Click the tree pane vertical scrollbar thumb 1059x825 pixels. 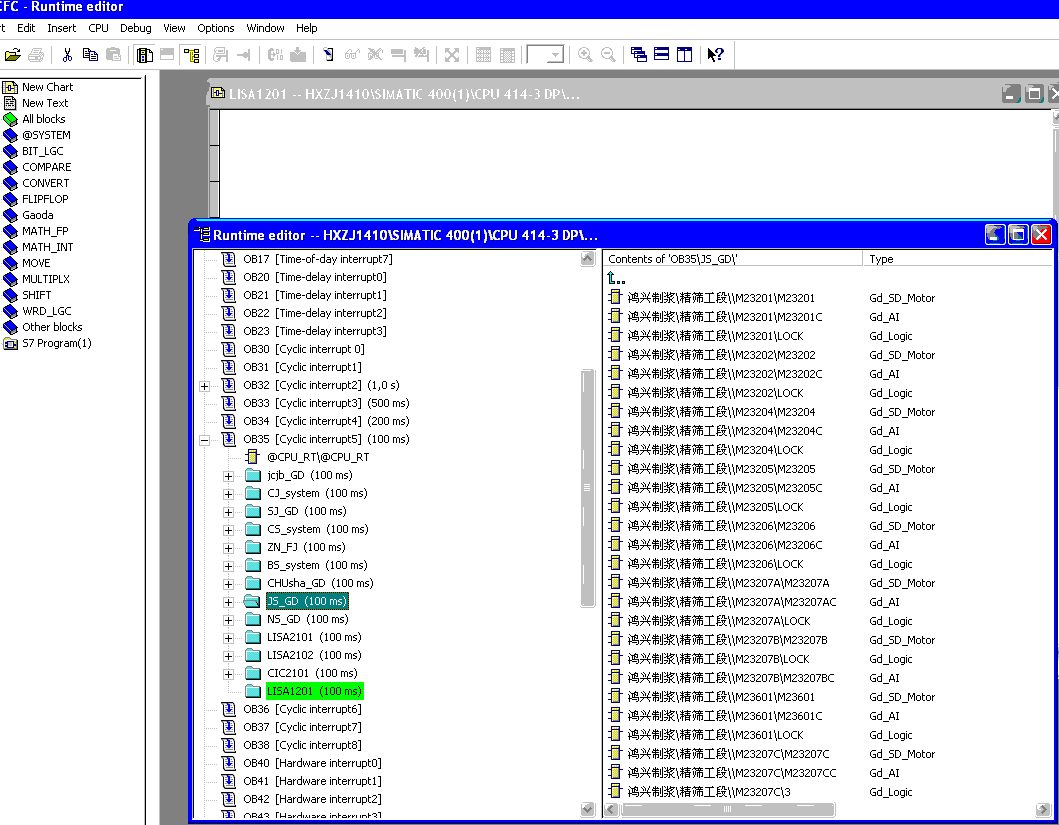(587, 487)
